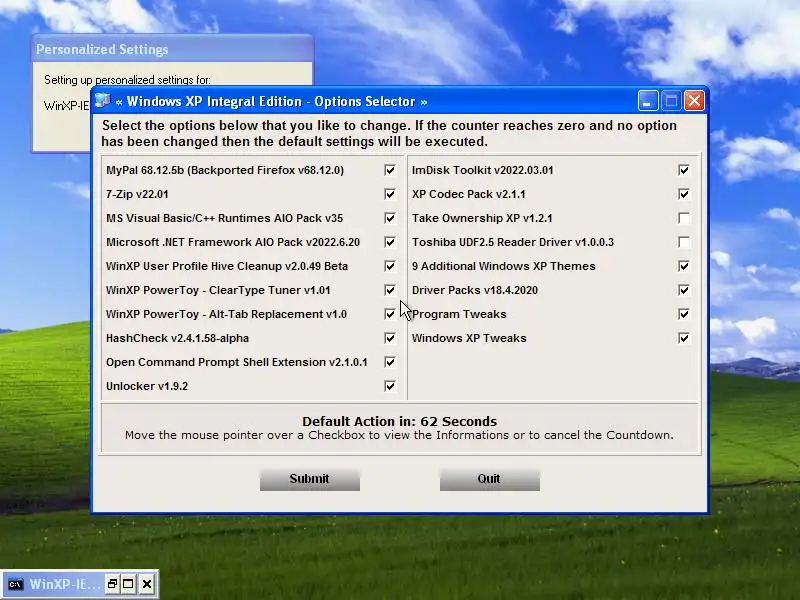This screenshot has width=800, height=600.
Task: Uncheck the MyPal 68.12.5b checkbox
Action: point(390,170)
